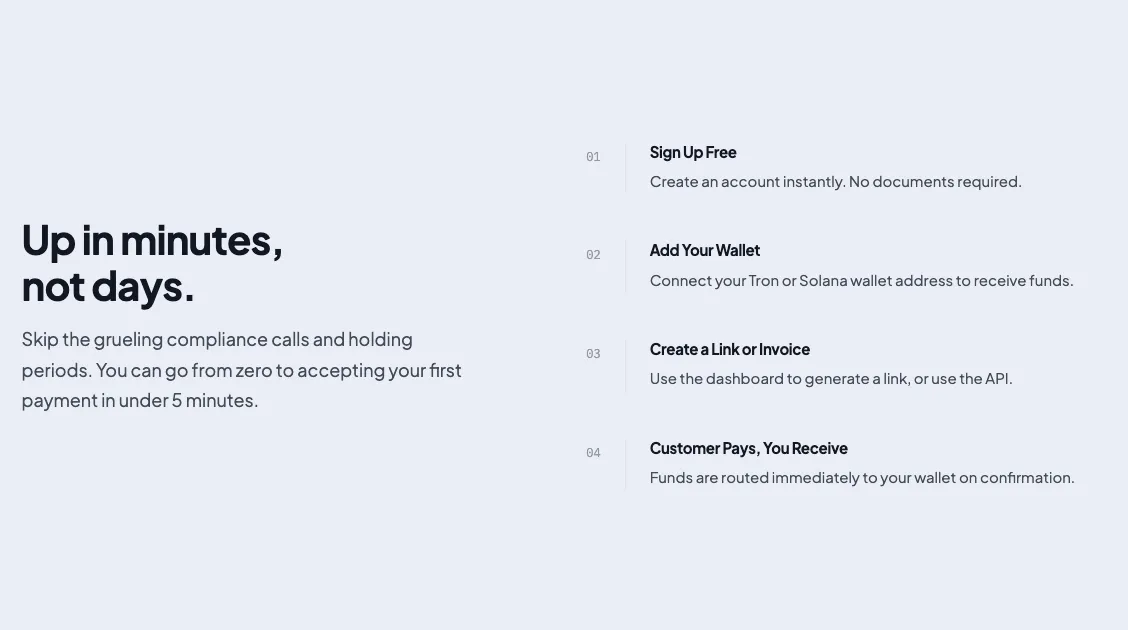1128x630 pixels.
Task: Select the 'Customer Pays, You Receive' title
Action: (748, 449)
